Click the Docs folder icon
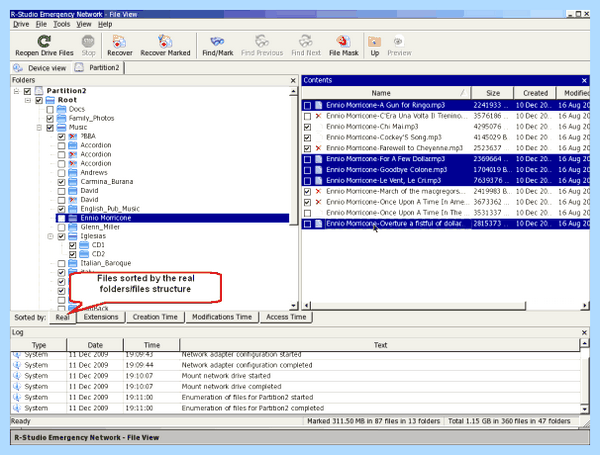Image resolution: width=600 pixels, height=455 pixels. (61, 109)
